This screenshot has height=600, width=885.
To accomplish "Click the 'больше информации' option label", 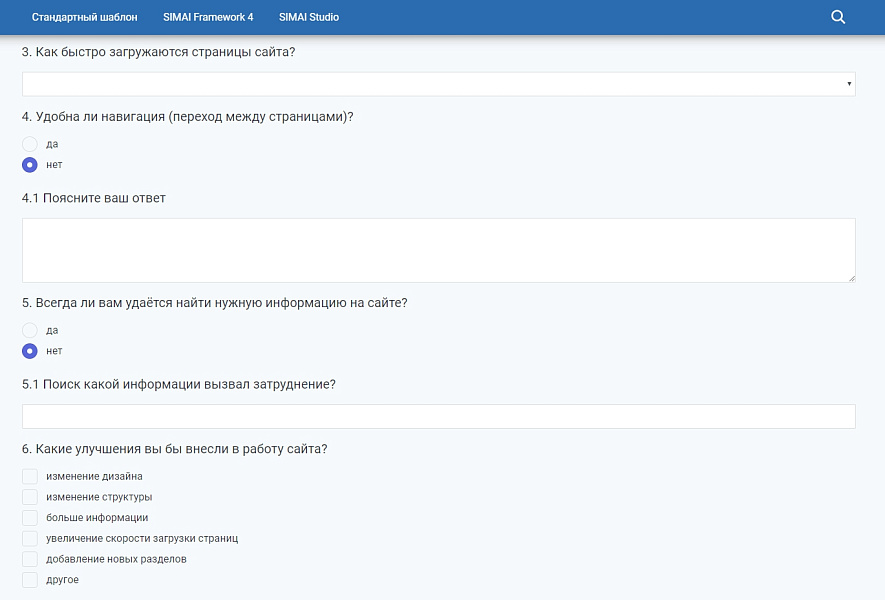I will (97, 518).
